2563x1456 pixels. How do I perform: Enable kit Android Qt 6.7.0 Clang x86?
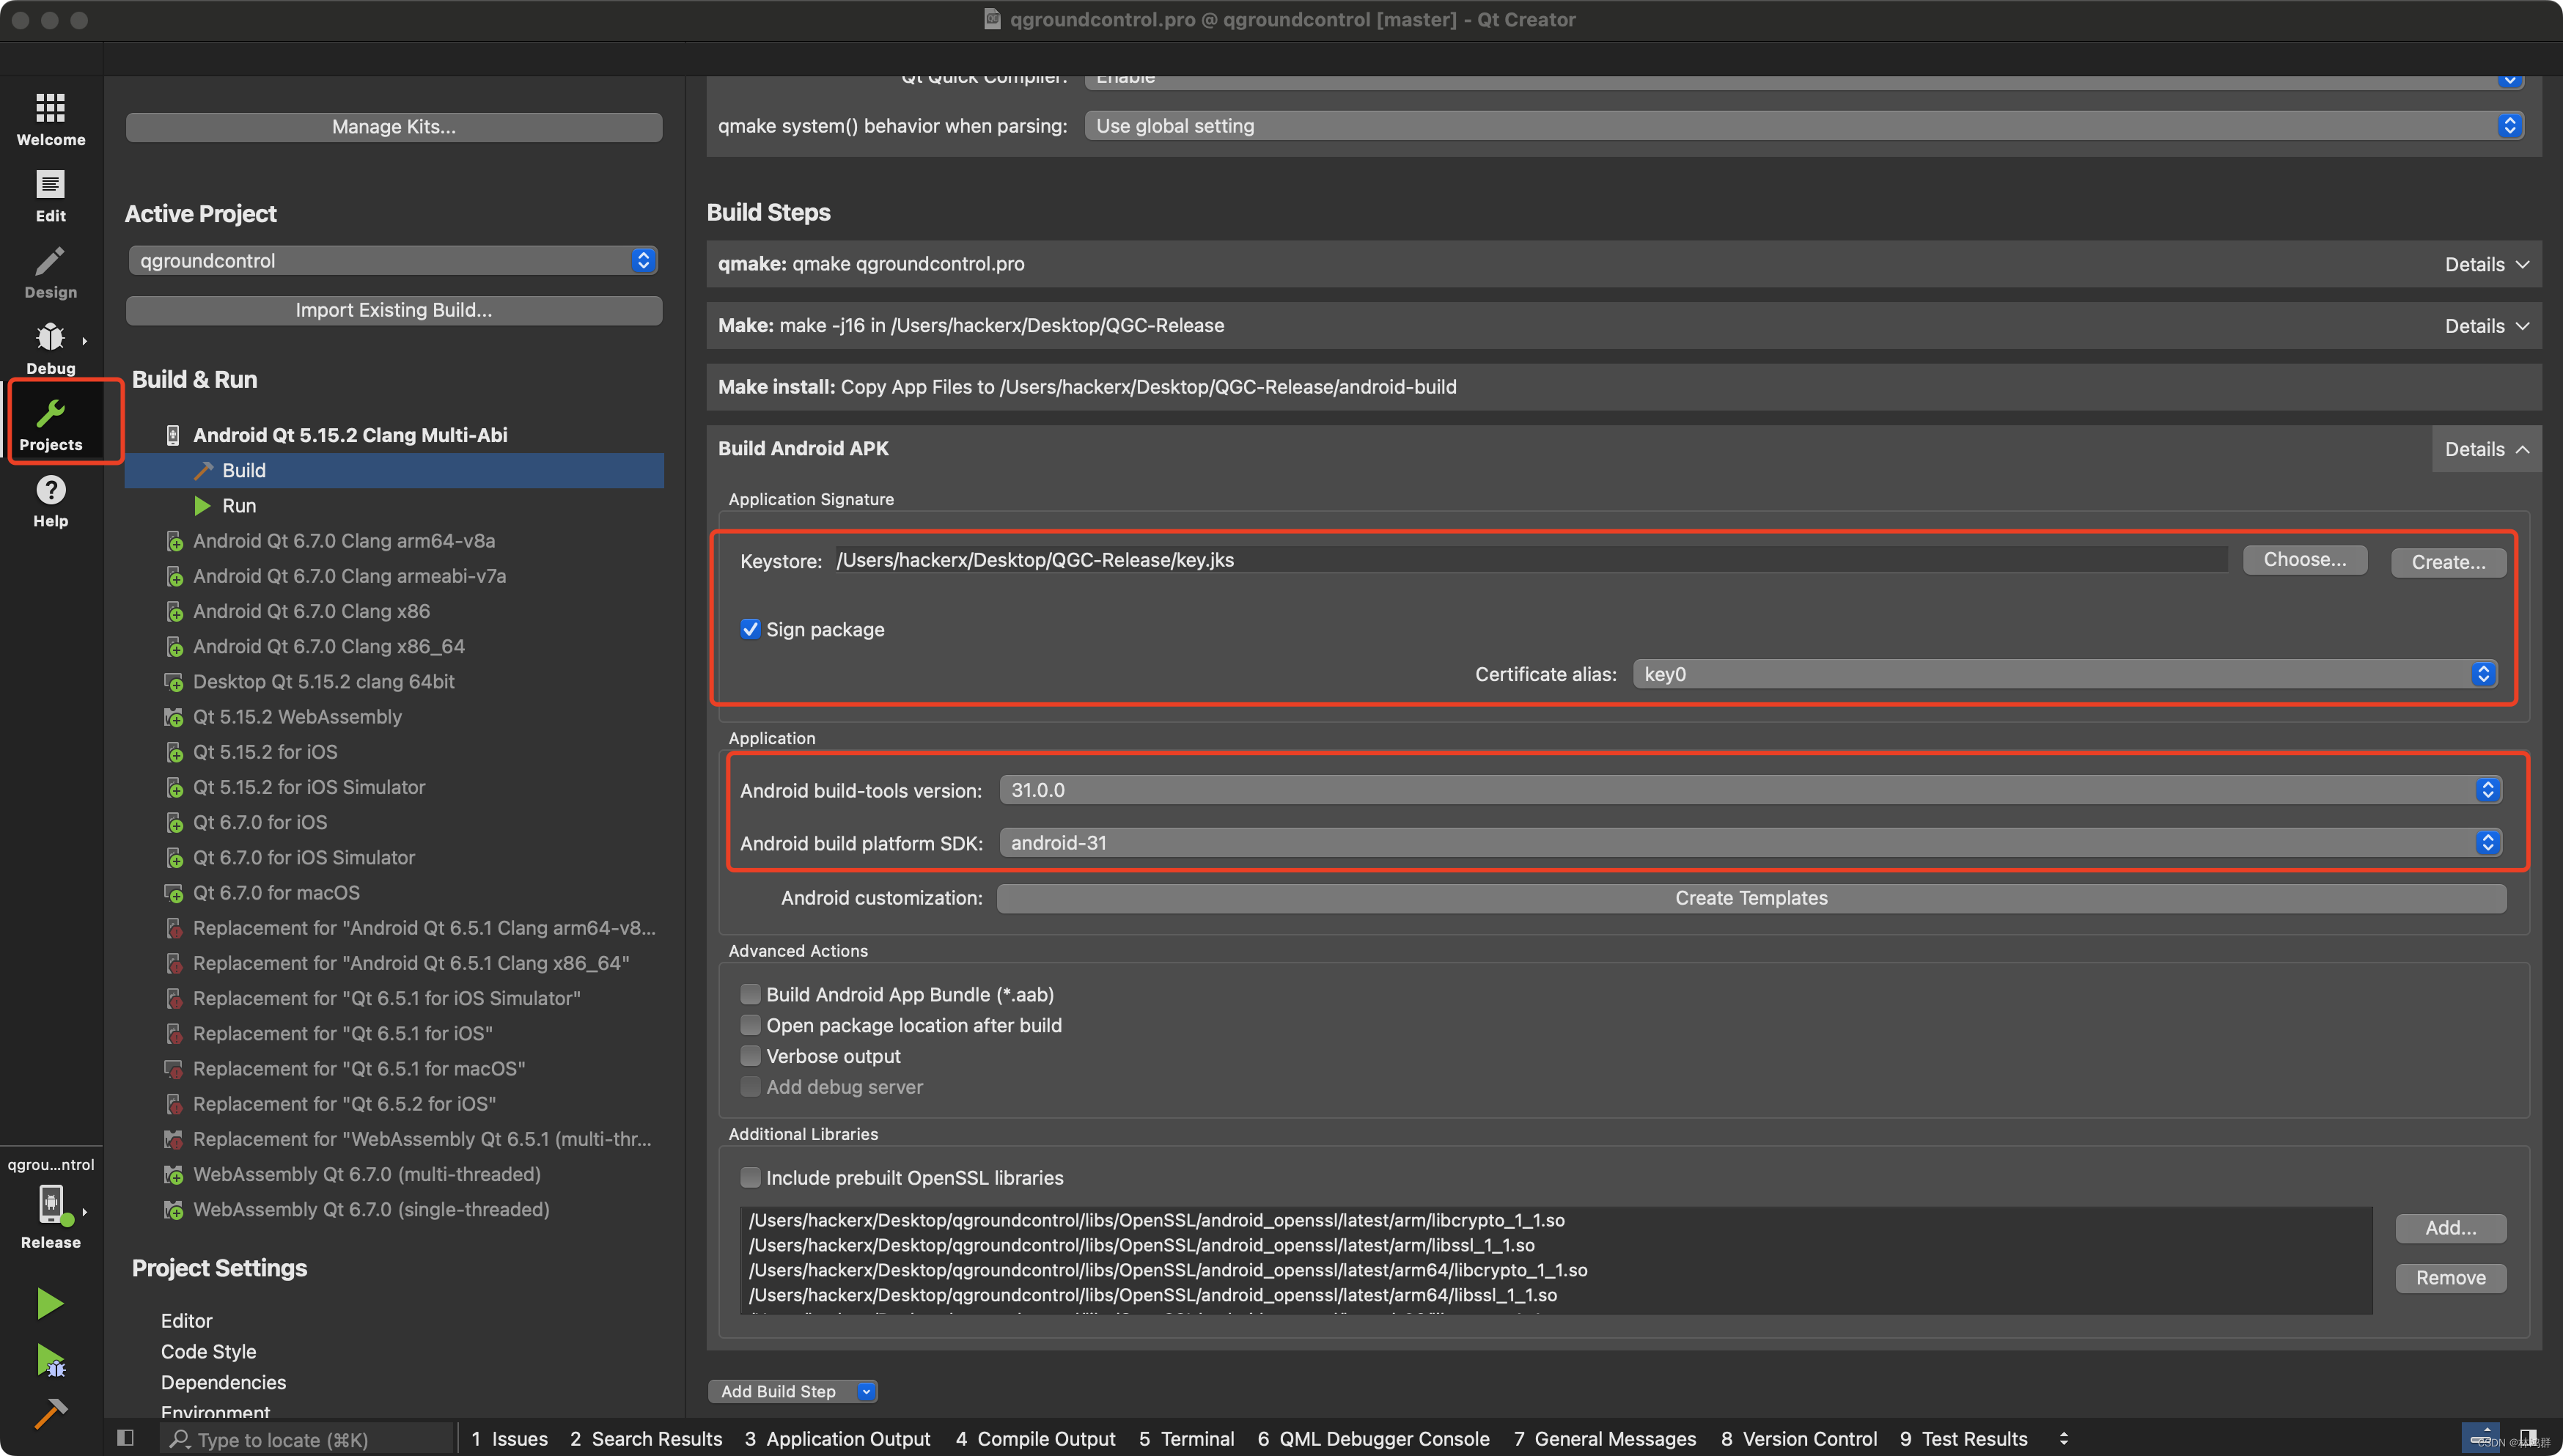tap(311, 611)
